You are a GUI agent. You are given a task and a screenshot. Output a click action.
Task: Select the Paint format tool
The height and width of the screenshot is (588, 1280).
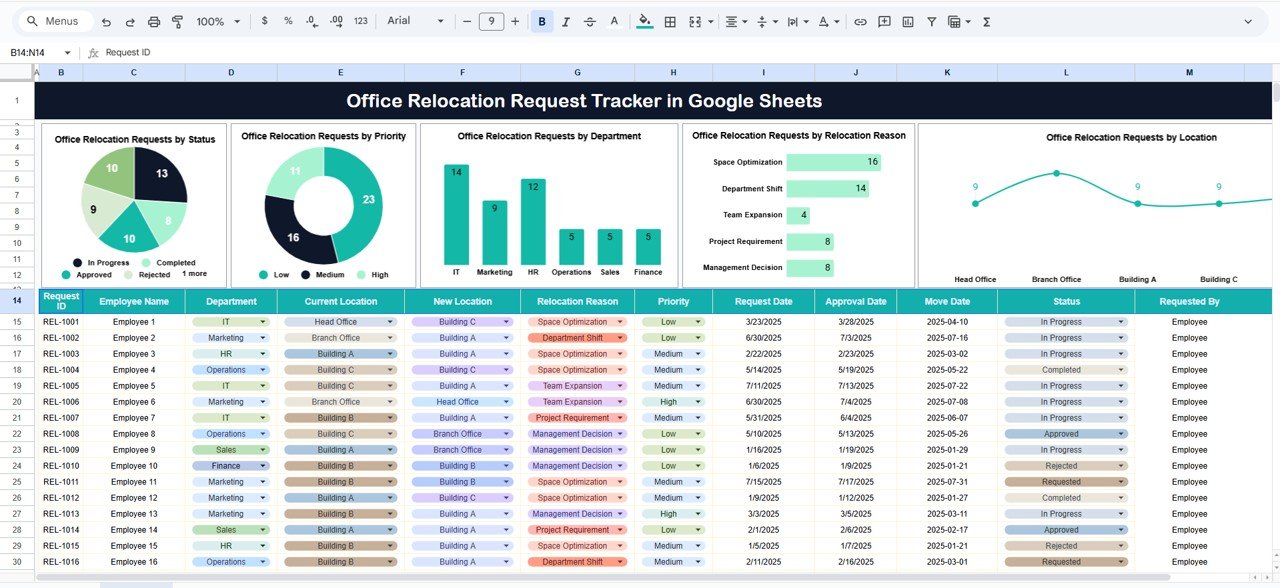[179, 20]
